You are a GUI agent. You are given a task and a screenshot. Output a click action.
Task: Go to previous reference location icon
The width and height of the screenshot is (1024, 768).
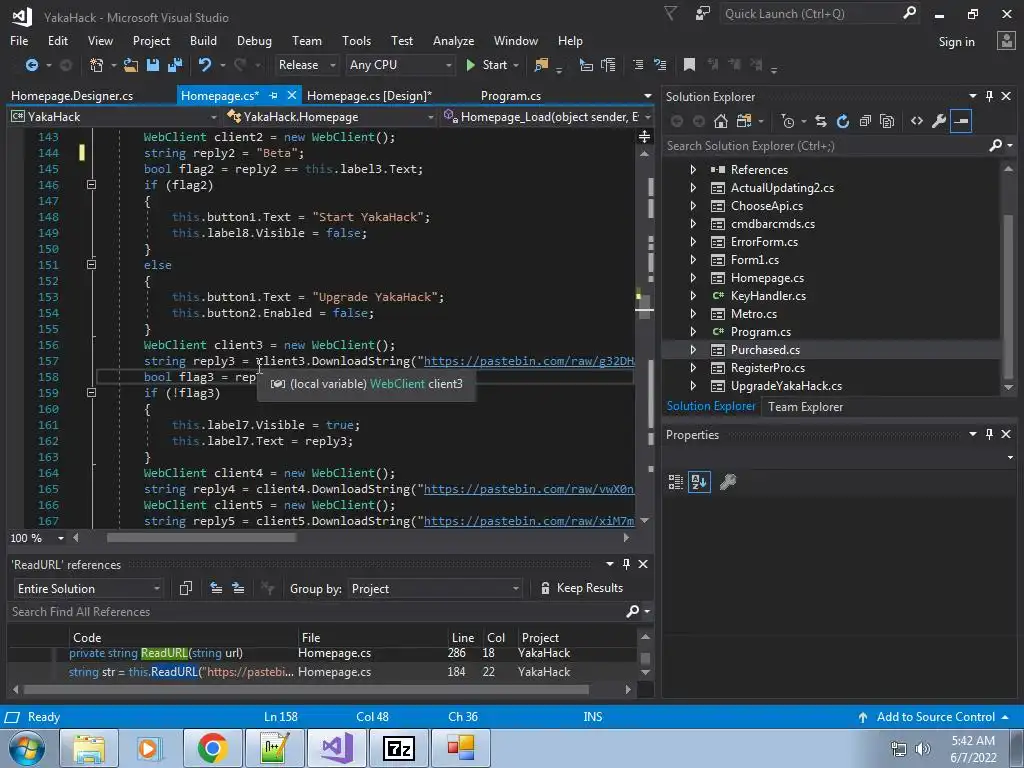click(x=216, y=588)
